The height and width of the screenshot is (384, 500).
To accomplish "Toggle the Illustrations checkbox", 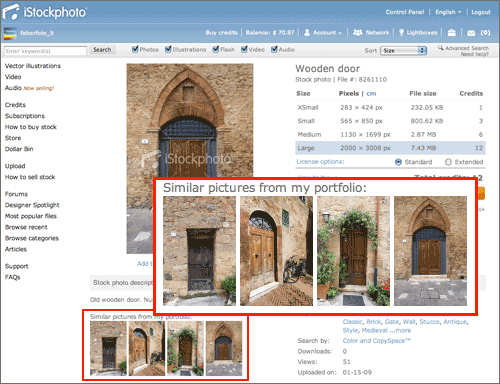I will pyautogui.click(x=168, y=49).
